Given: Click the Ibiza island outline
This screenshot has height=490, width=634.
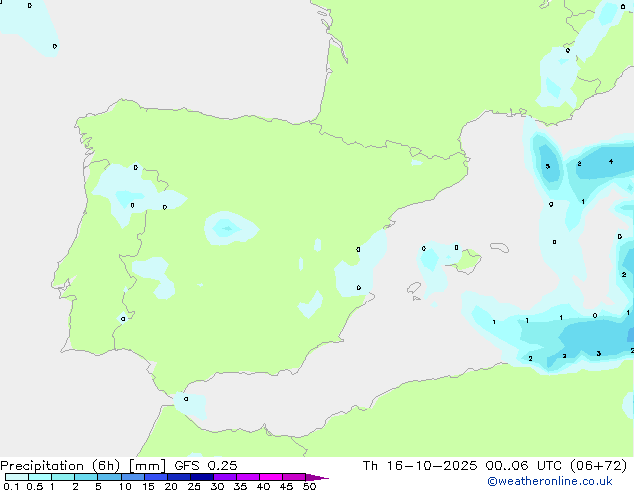Looking at the screenshot, I should click(x=414, y=288).
